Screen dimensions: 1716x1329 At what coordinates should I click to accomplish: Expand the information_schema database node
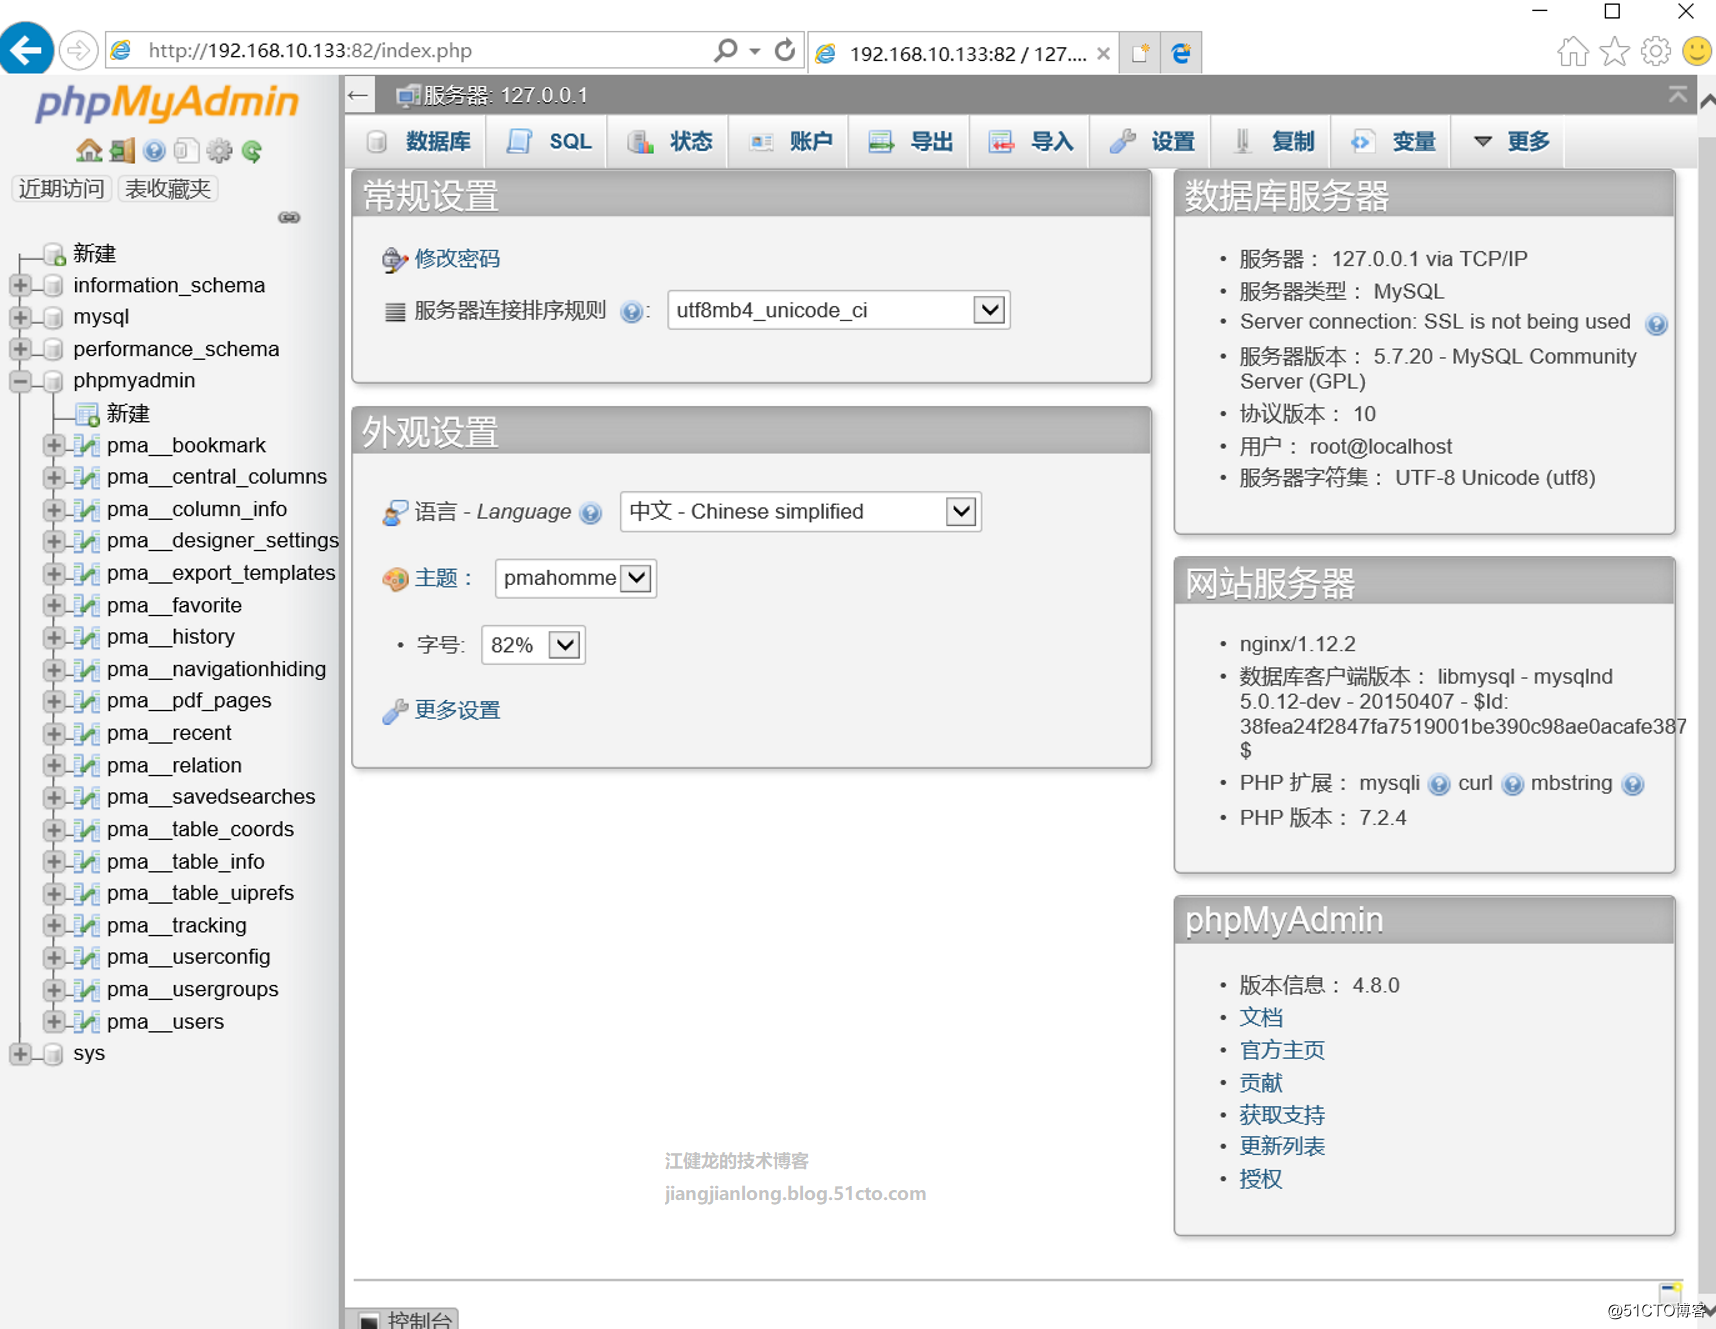20,285
